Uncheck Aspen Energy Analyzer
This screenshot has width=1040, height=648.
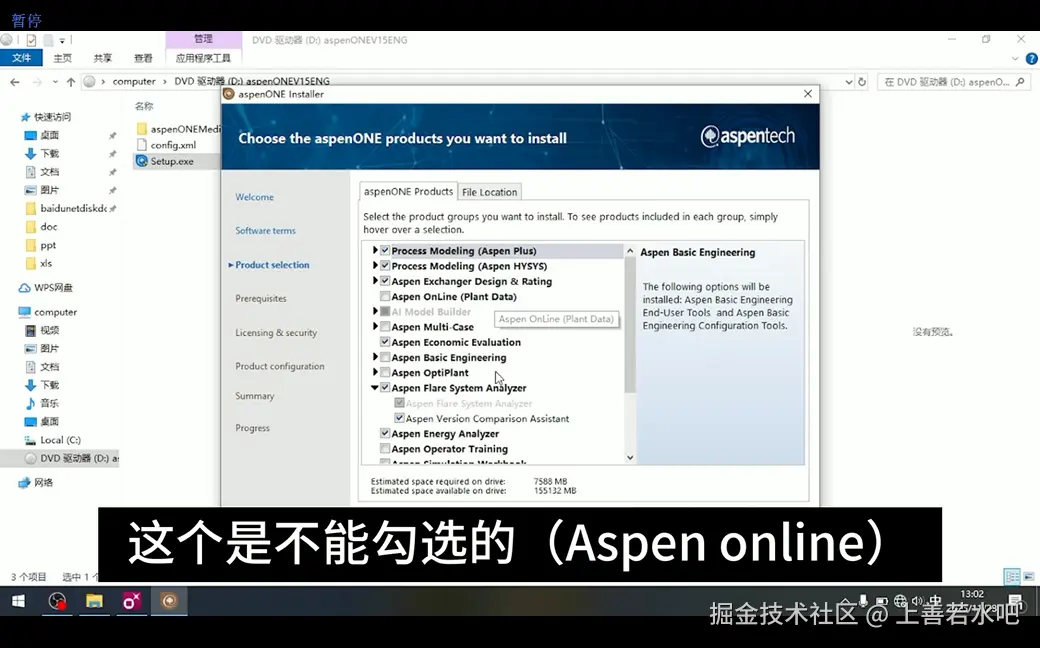[385, 434]
